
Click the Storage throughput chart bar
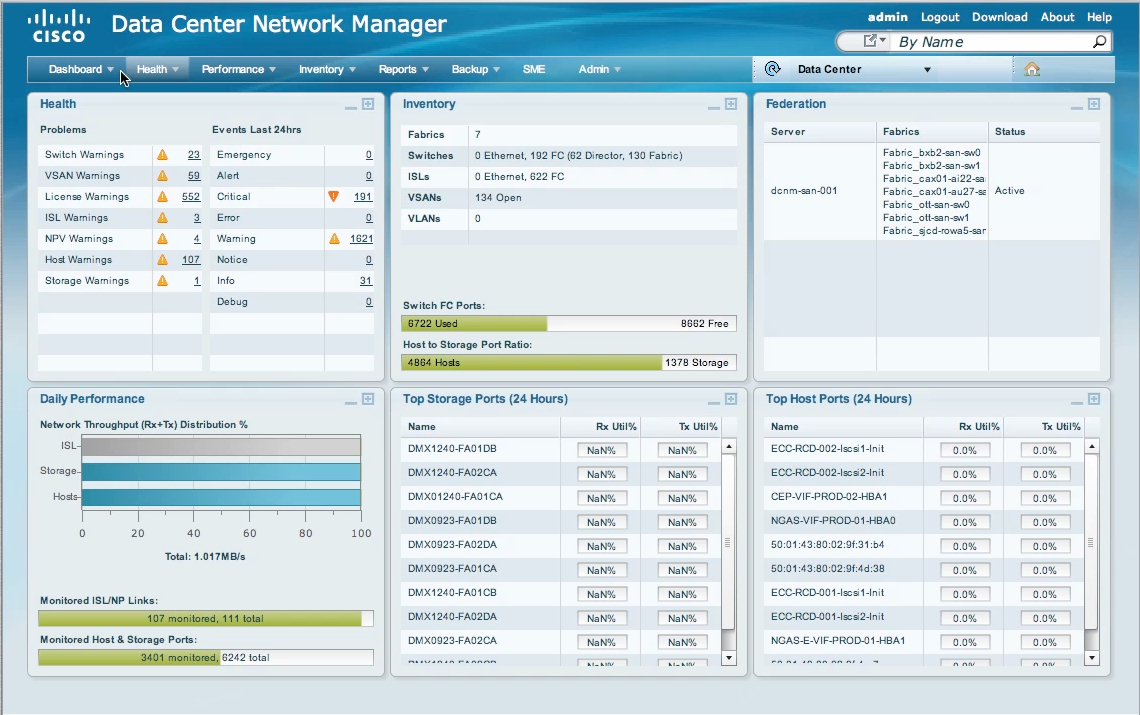221,472
